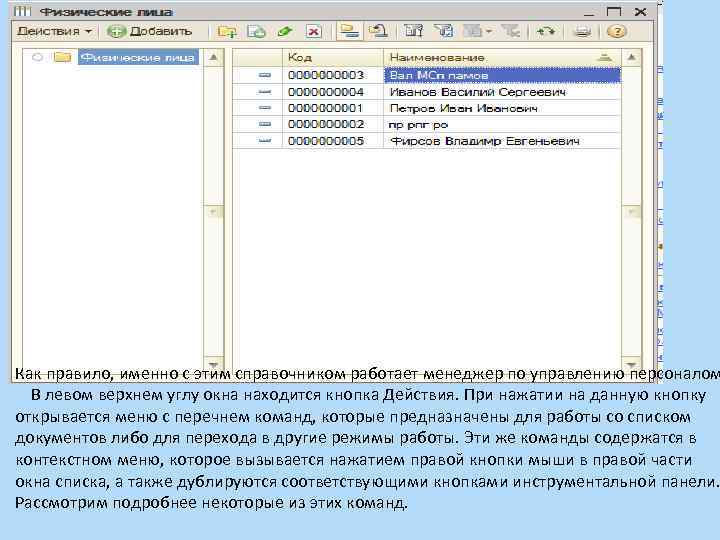This screenshot has height=540, width=720.
Task: Select the highlighted row Вал МСп памов
Action: tap(502, 75)
